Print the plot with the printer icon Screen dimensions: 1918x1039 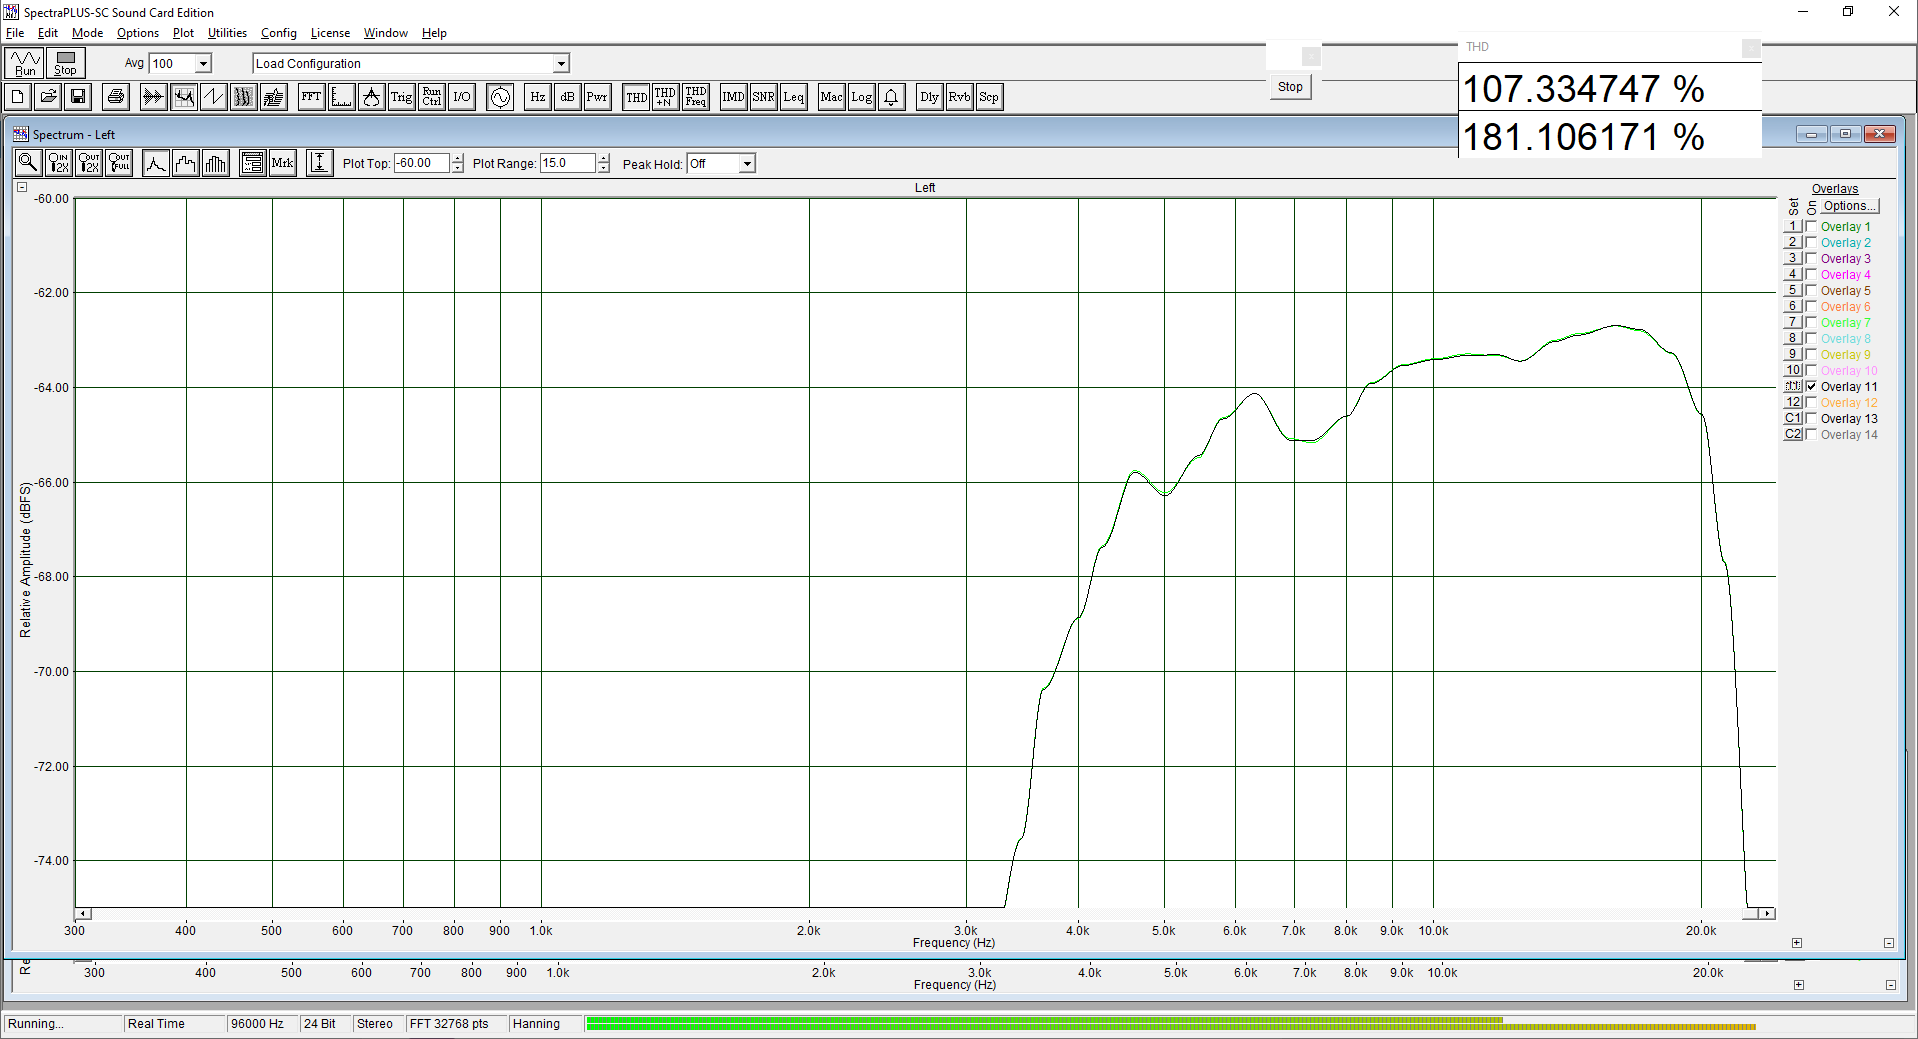pyautogui.click(x=116, y=97)
